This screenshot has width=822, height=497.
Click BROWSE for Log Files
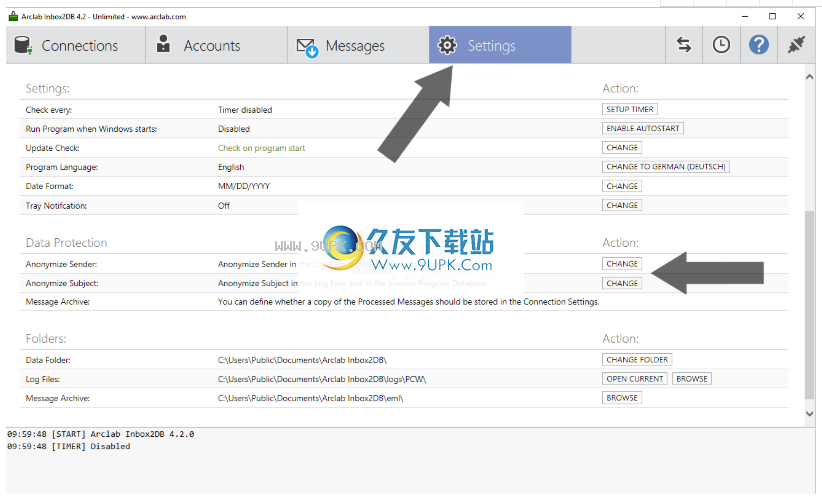point(691,379)
